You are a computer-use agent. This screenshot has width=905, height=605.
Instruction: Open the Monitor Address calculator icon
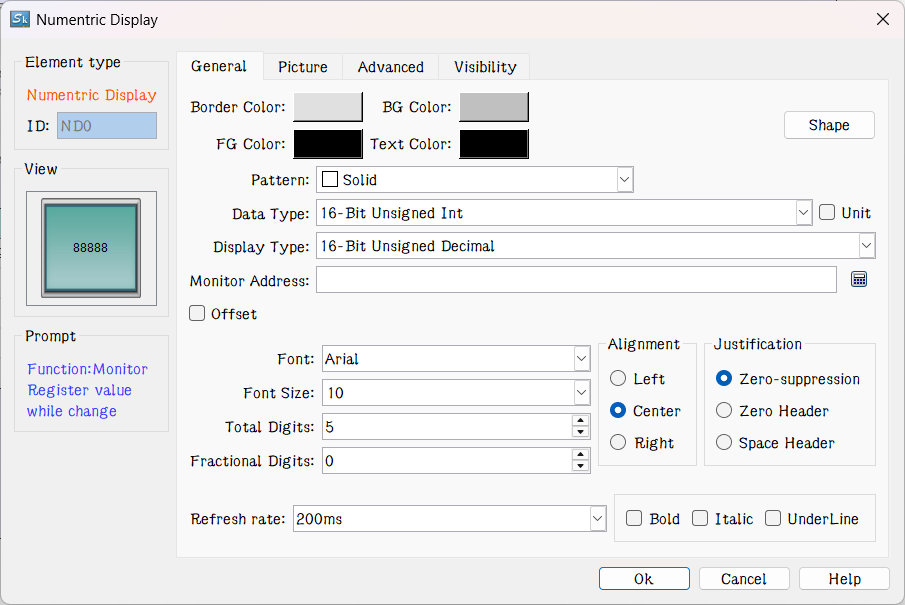(x=858, y=280)
